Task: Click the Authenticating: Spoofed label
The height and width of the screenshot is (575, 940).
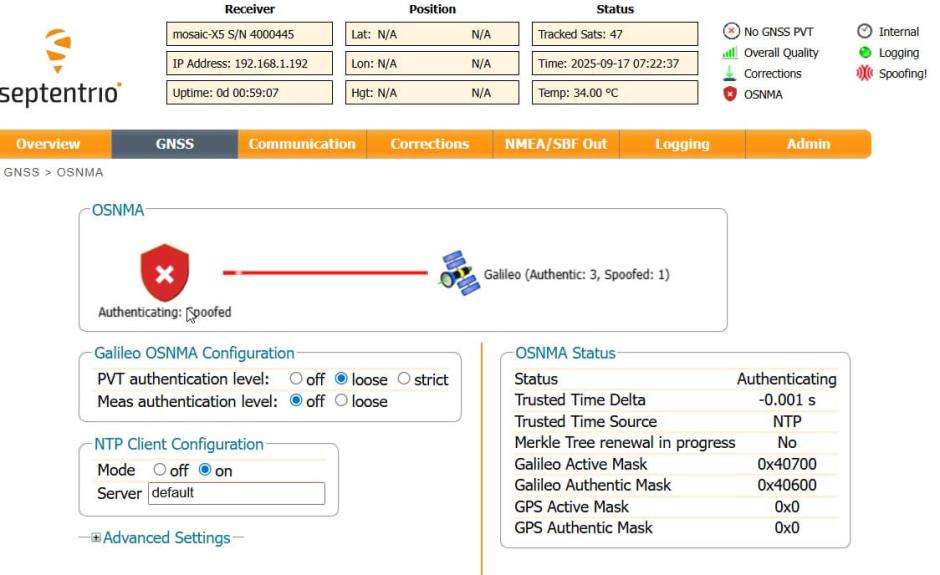Action: [x=165, y=312]
